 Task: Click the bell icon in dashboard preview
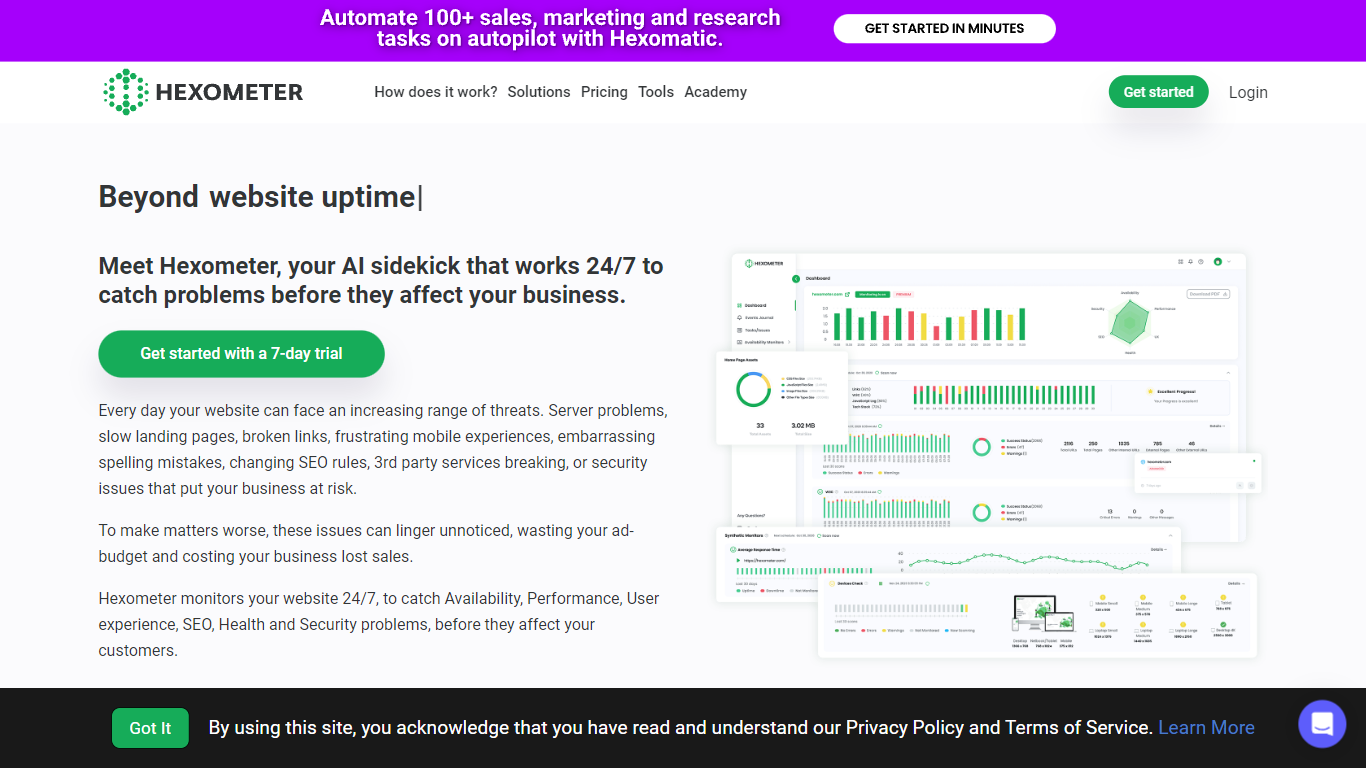pos(1190,262)
